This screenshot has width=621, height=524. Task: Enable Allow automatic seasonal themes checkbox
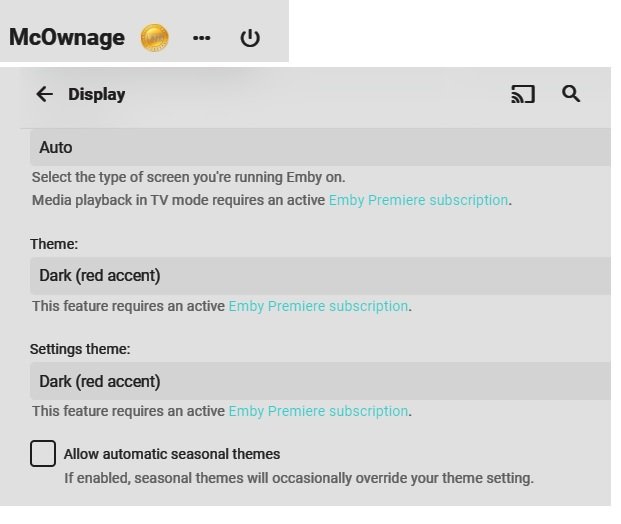43,453
